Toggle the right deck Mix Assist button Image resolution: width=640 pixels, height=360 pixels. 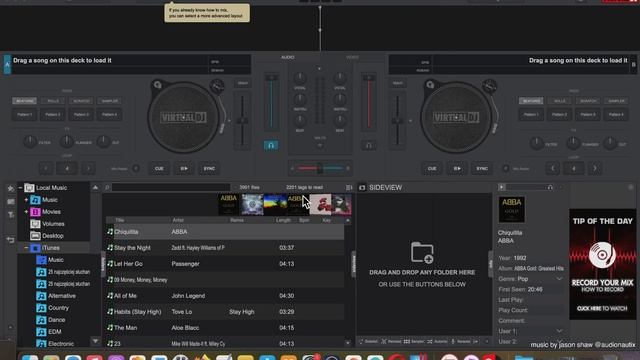(x=506, y=168)
